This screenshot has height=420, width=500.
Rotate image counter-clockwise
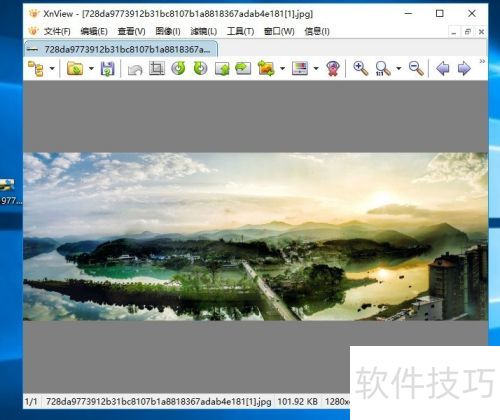(x=178, y=68)
